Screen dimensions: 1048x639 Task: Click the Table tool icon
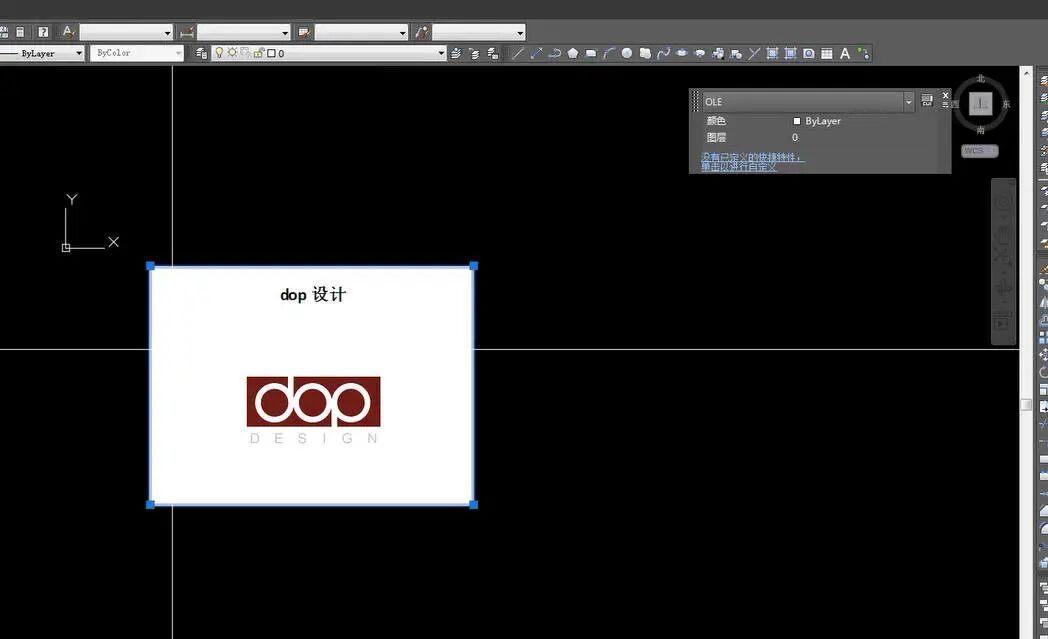(827, 53)
